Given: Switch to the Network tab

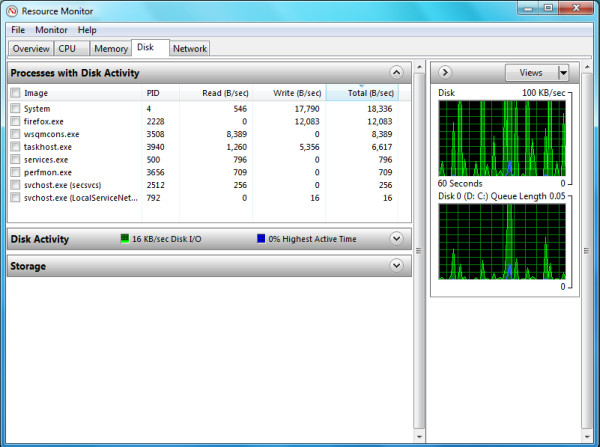Looking at the screenshot, I should pos(190,49).
